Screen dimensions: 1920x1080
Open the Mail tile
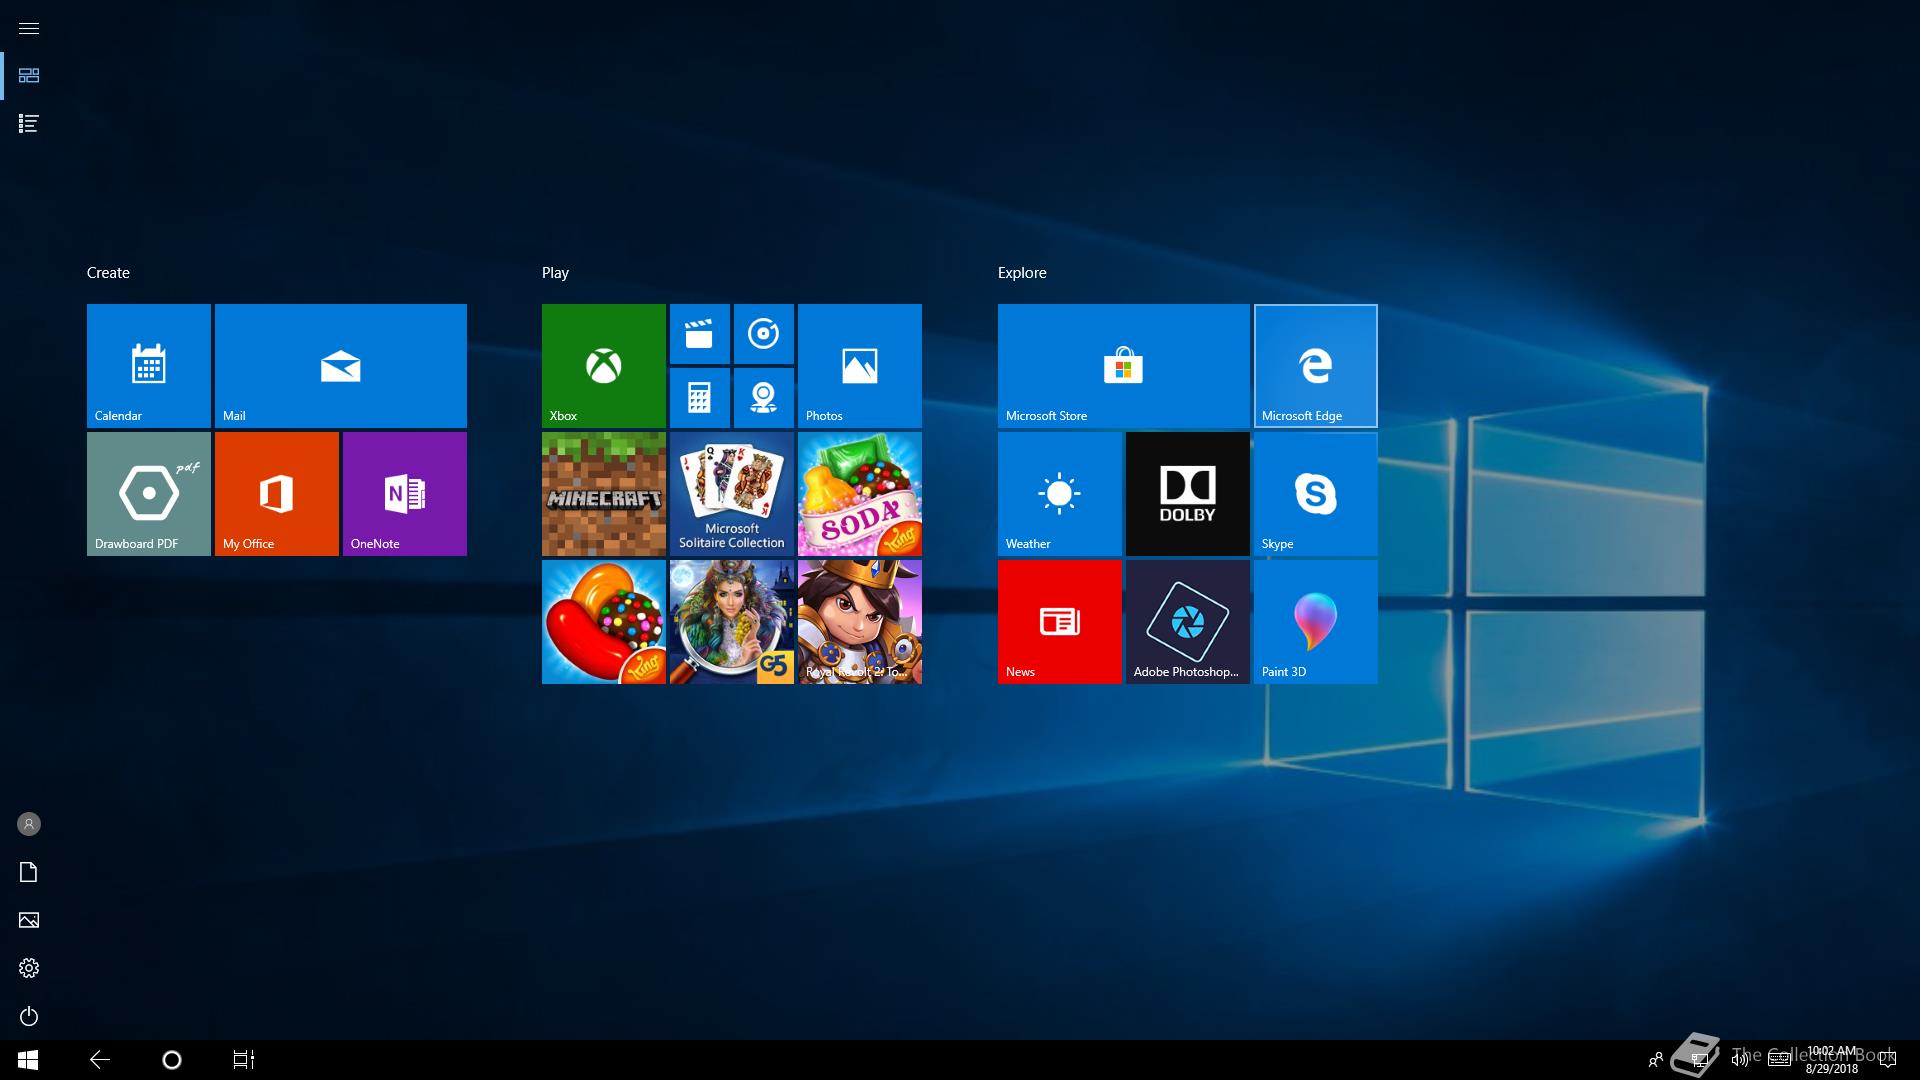(341, 366)
